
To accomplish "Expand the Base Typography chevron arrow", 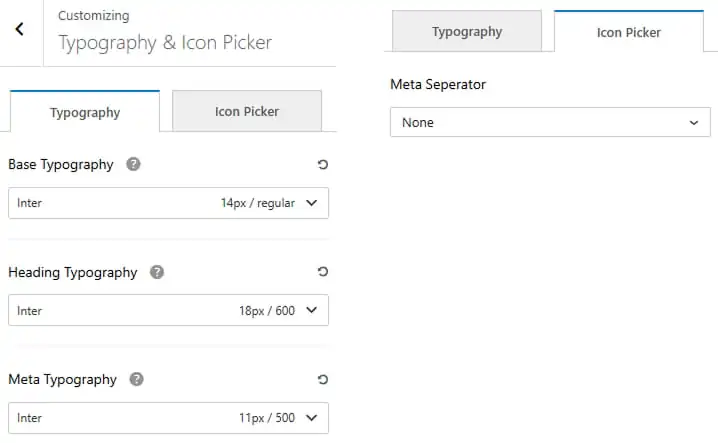I will point(312,202).
